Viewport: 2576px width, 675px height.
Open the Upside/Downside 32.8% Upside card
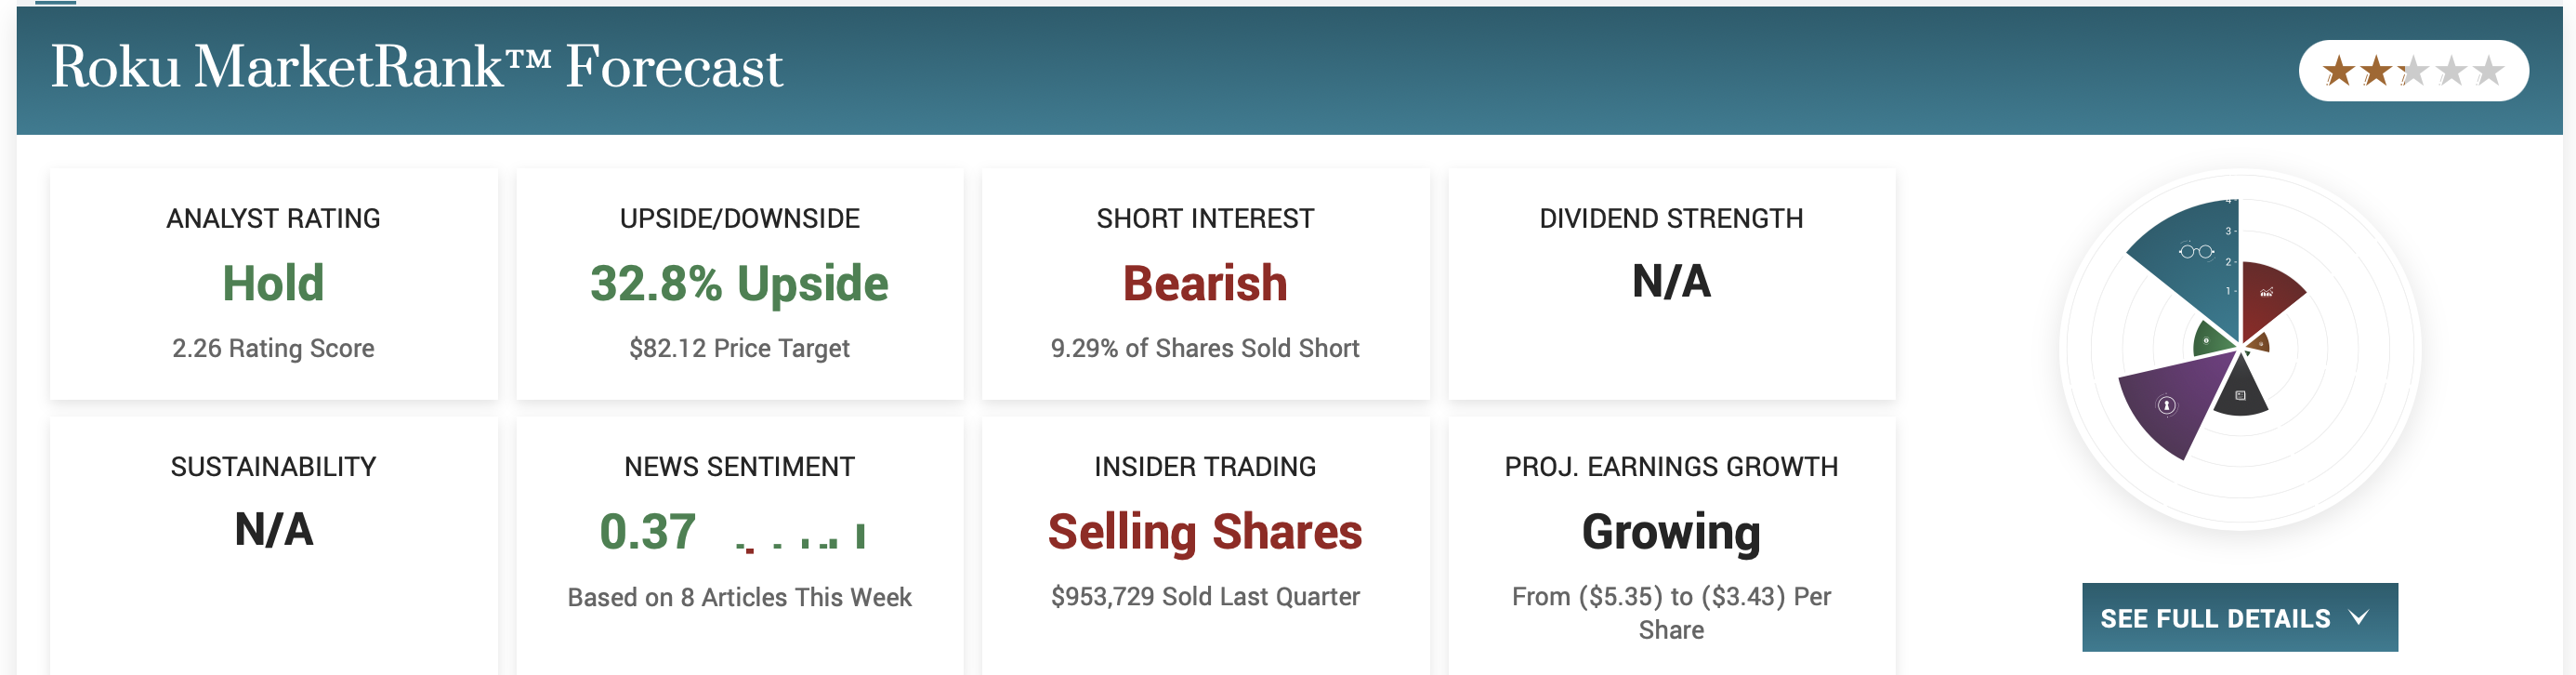pyautogui.click(x=739, y=283)
